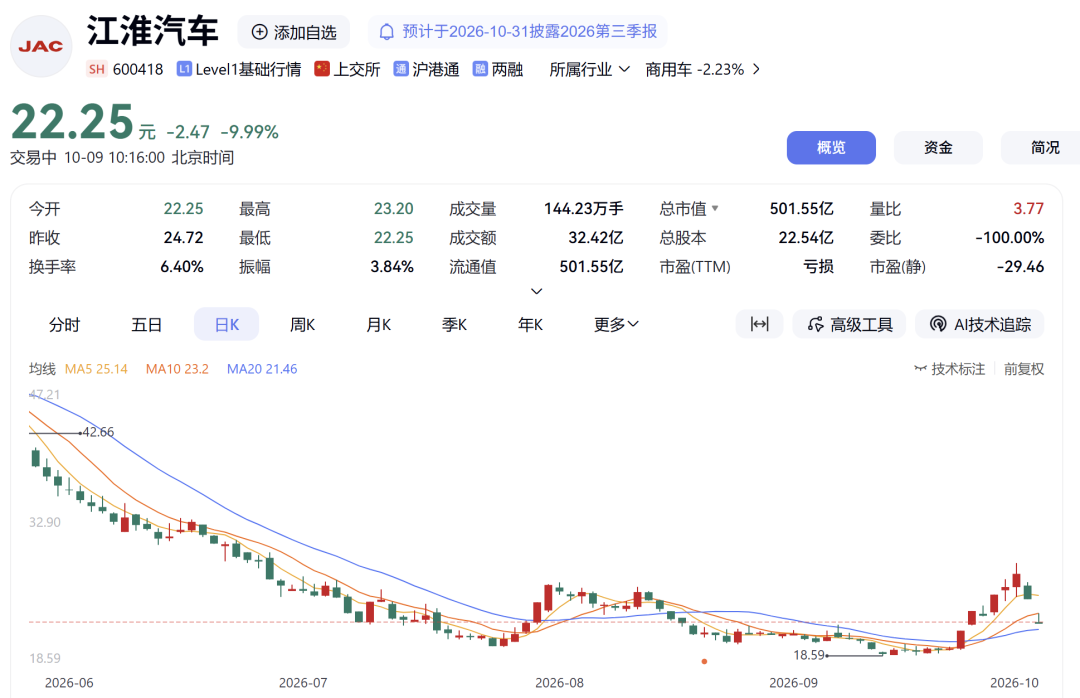Click the 换手率 value 6.40%
The image size is (1080, 698).
coord(182,267)
